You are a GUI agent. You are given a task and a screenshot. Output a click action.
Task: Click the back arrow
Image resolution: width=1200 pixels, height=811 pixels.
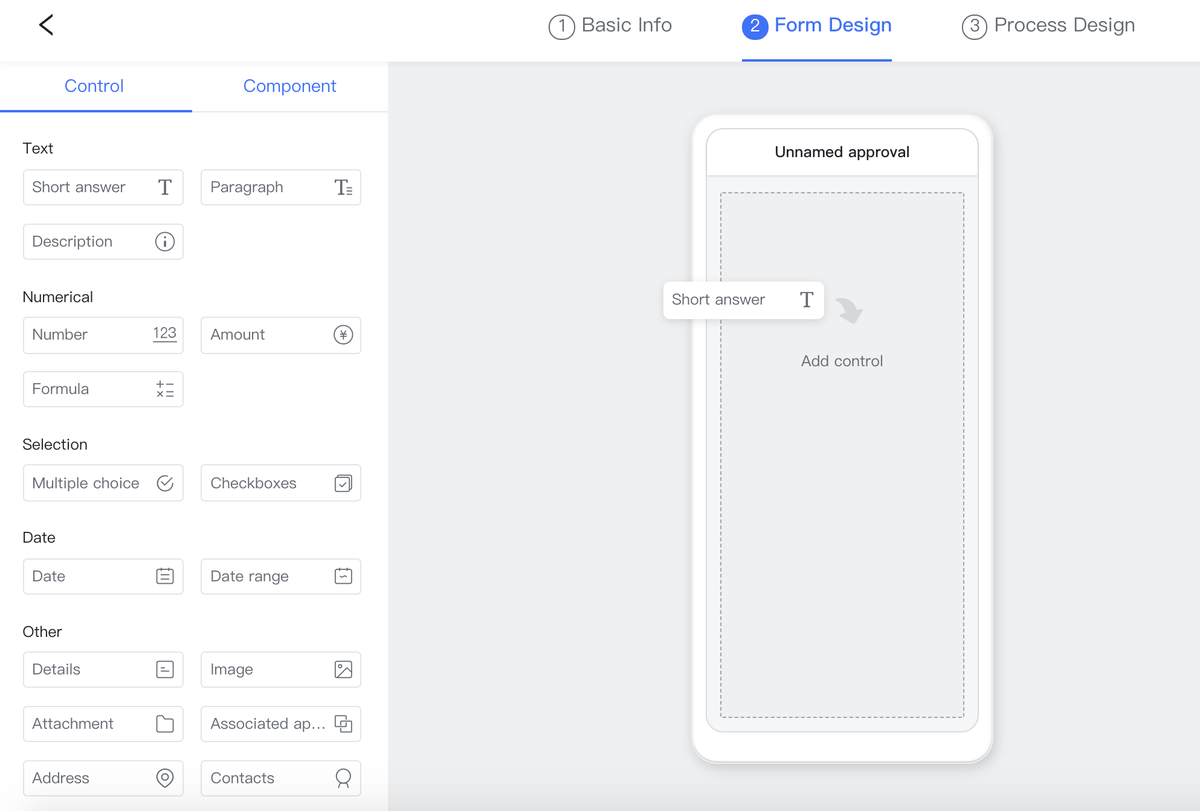point(46,25)
